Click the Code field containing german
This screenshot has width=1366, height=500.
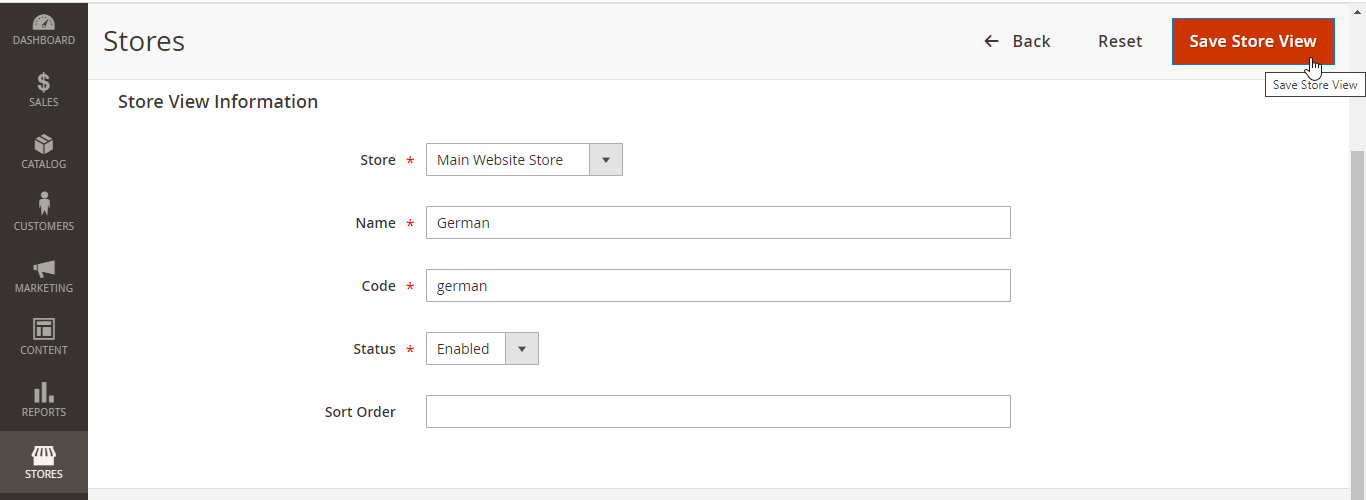click(x=718, y=286)
